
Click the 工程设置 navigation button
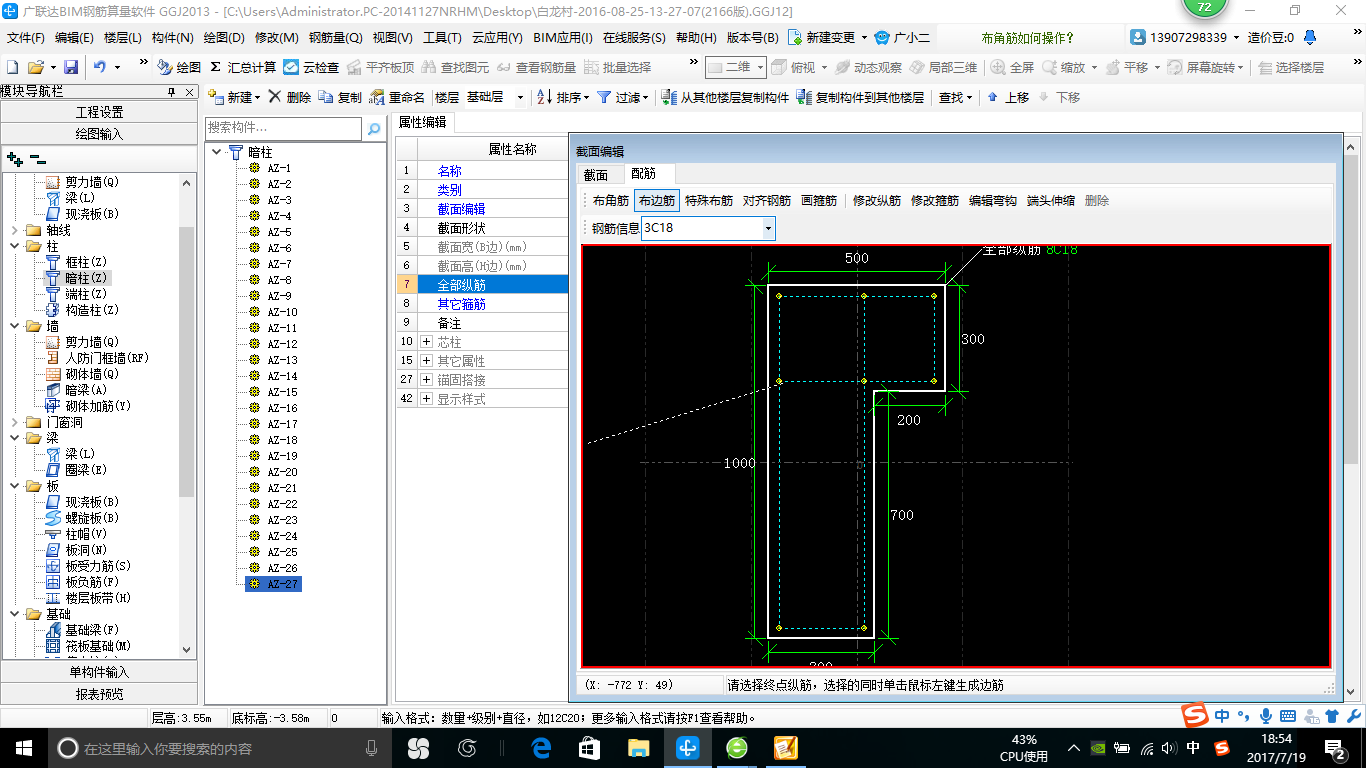point(99,112)
